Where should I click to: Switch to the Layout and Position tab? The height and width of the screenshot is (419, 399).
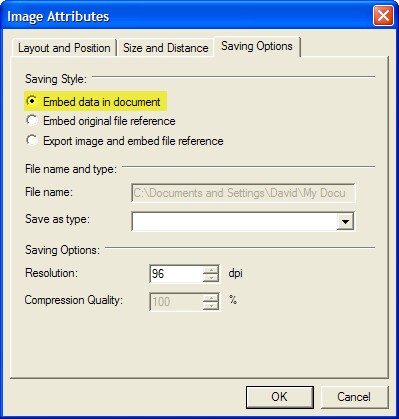[64, 48]
